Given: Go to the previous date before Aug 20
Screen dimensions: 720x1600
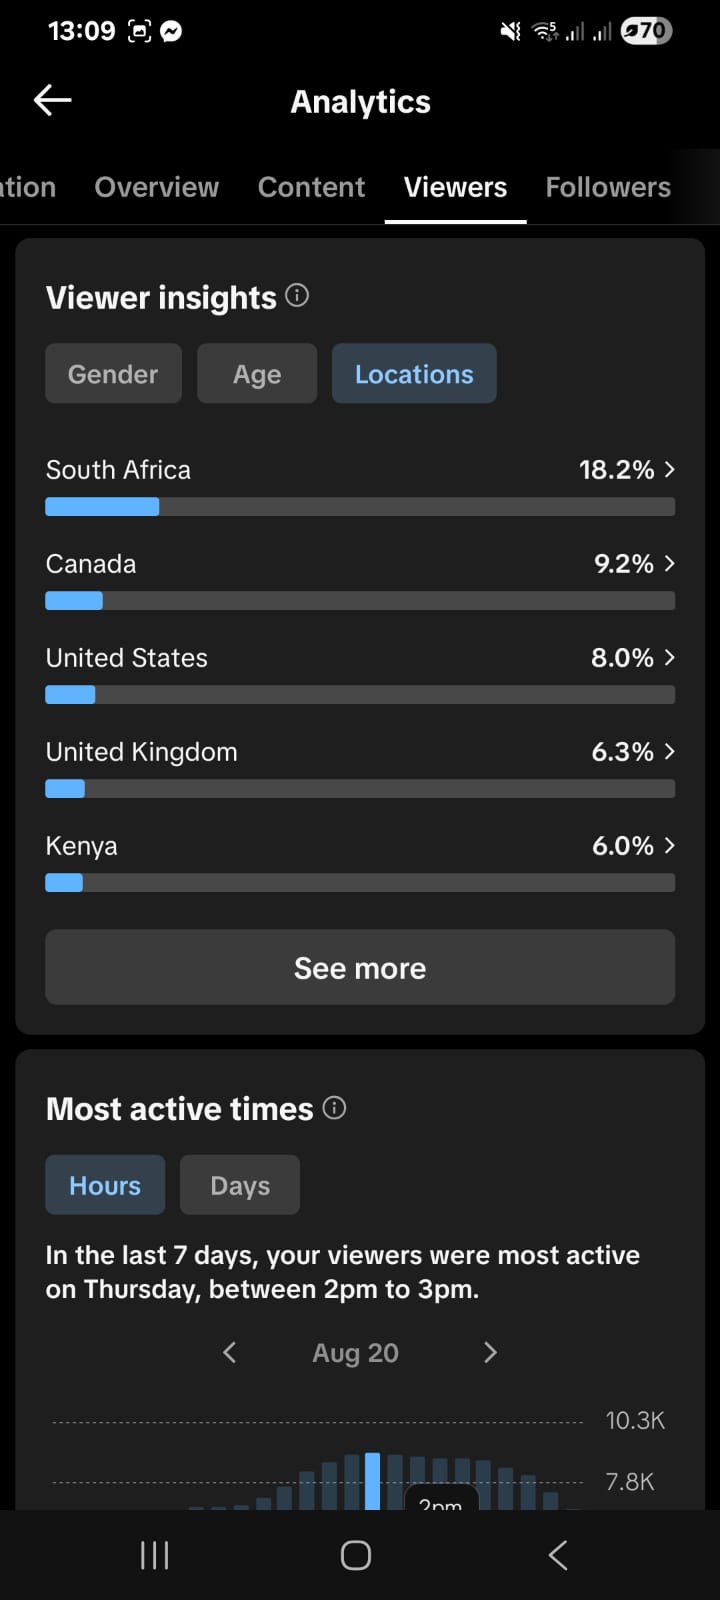Looking at the screenshot, I should click(x=229, y=1352).
